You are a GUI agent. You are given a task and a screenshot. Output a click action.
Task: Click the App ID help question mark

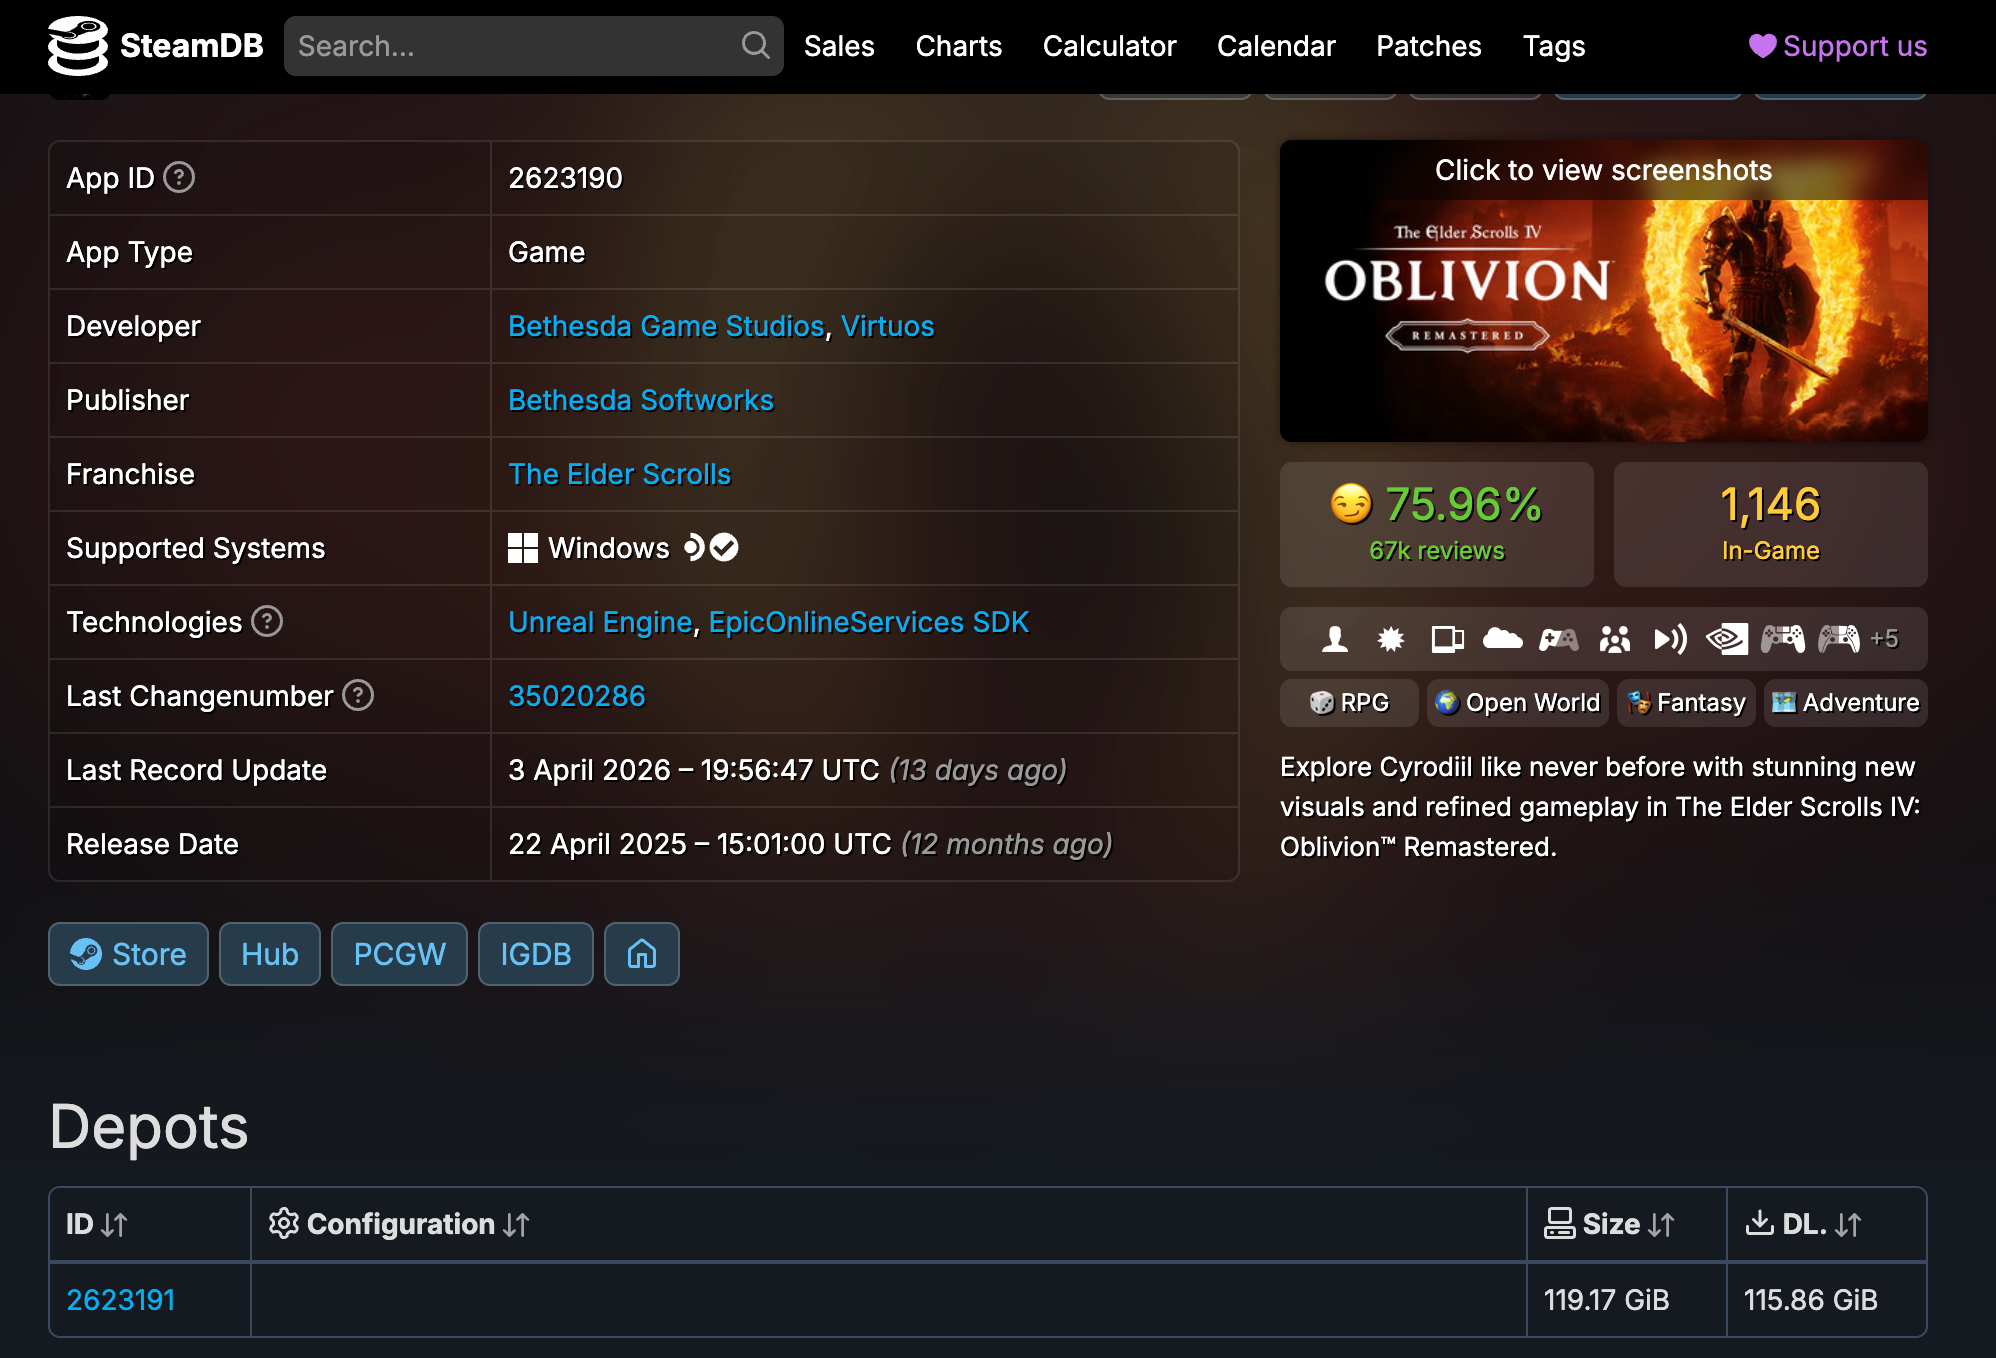(178, 178)
